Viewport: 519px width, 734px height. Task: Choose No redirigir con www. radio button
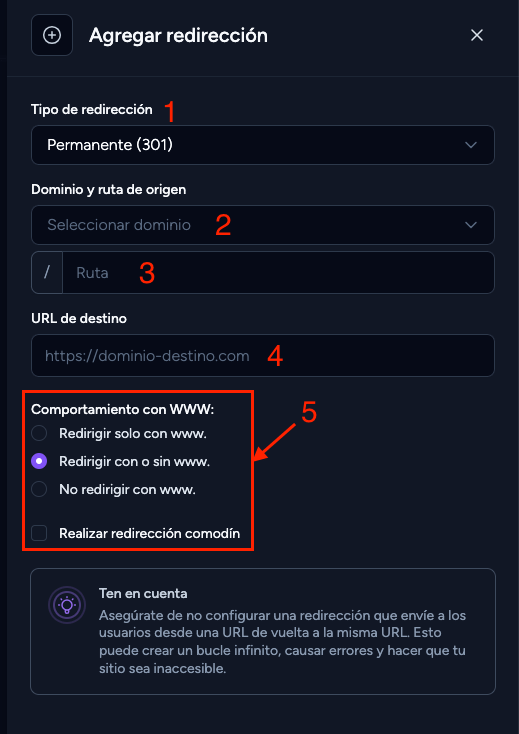pos(39,490)
